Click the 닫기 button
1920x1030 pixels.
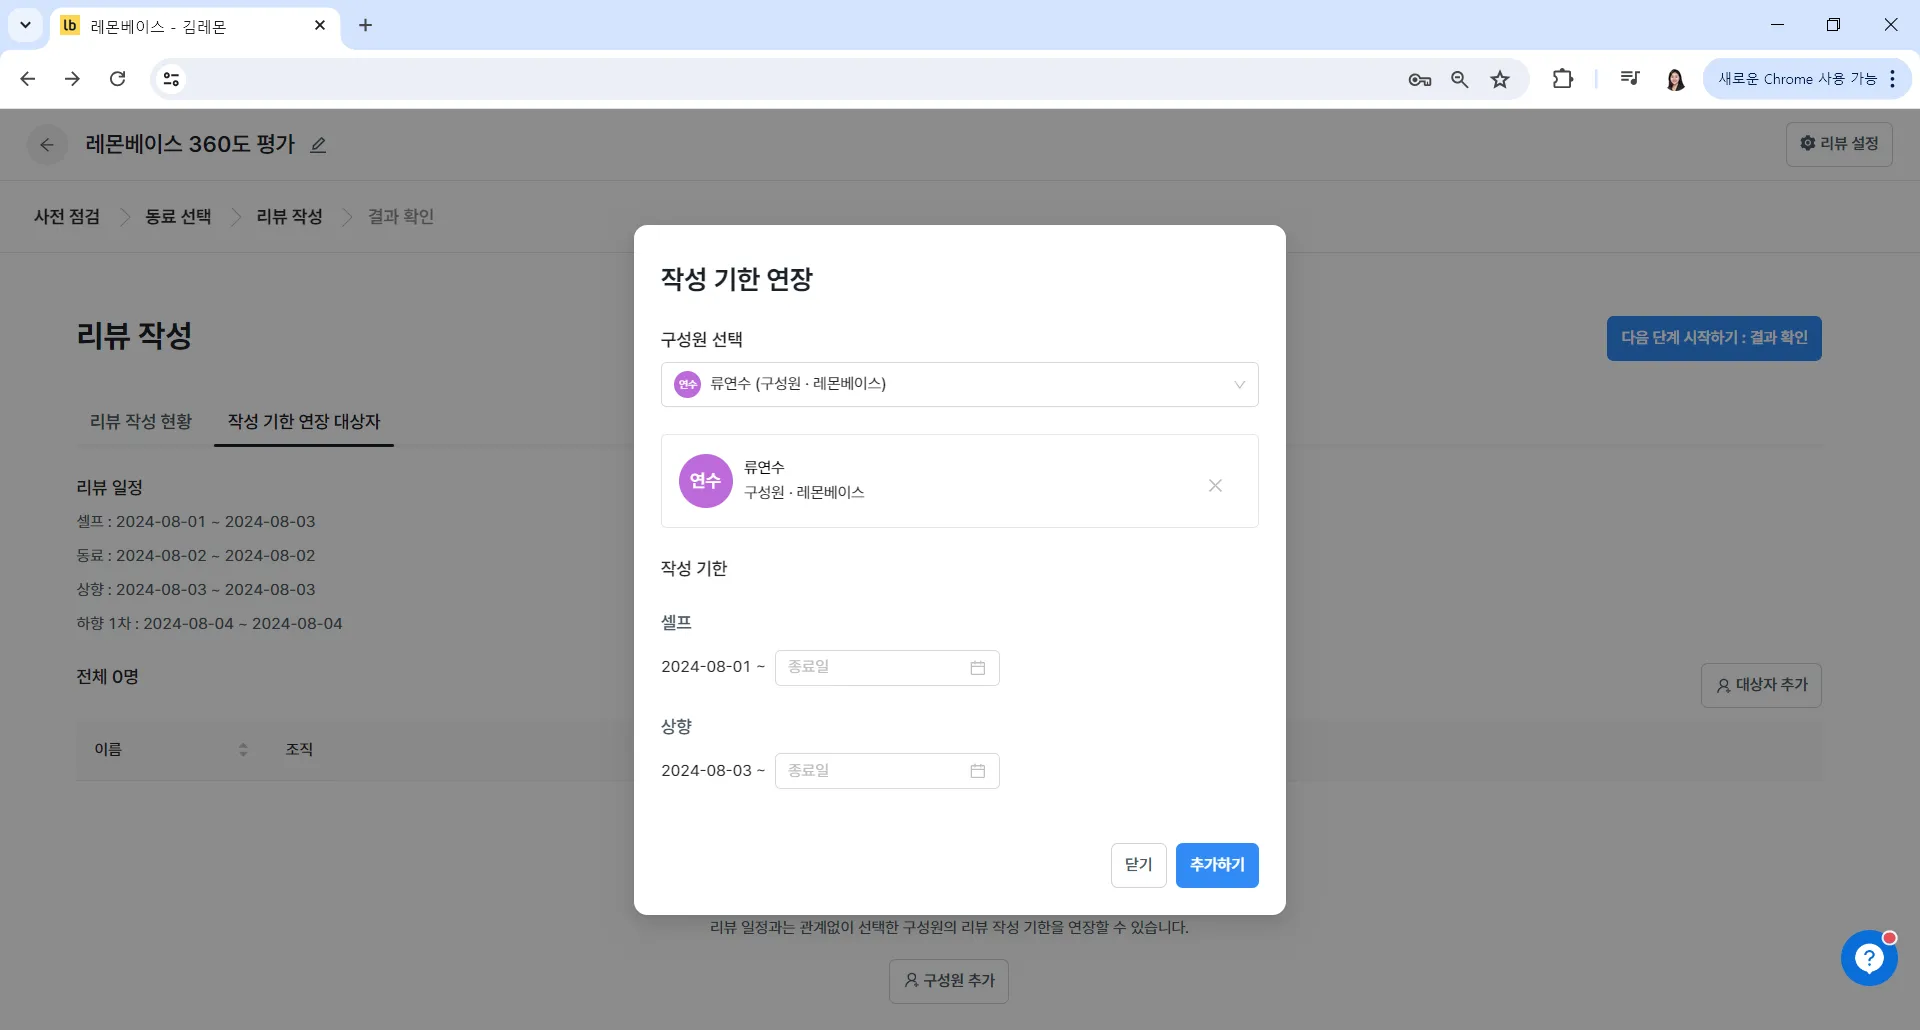[x=1139, y=865]
